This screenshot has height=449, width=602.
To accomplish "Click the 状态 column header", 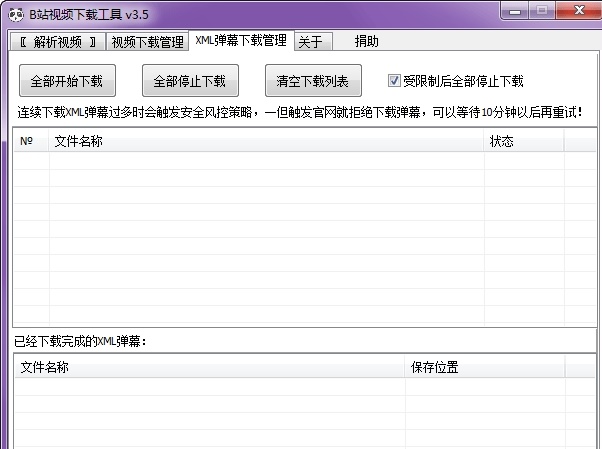I will (524, 141).
